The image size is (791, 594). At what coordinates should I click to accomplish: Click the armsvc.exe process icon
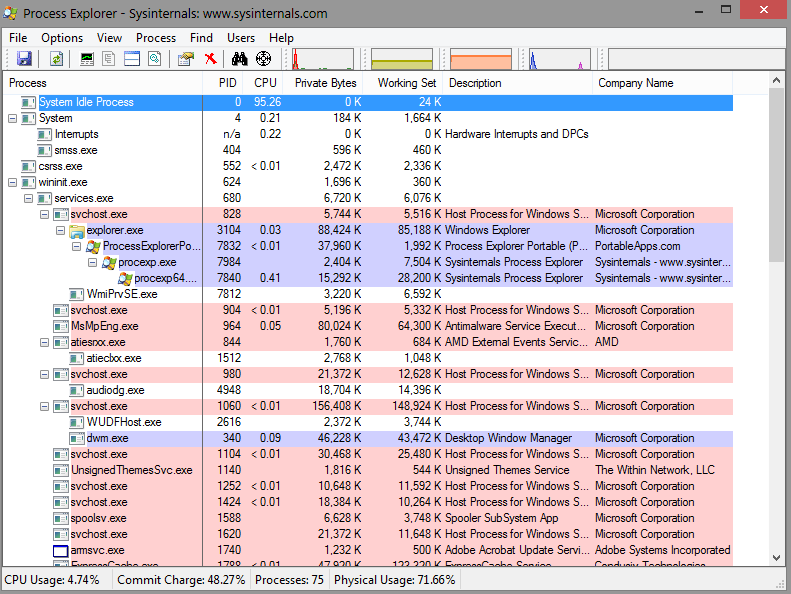(x=61, y=551)
